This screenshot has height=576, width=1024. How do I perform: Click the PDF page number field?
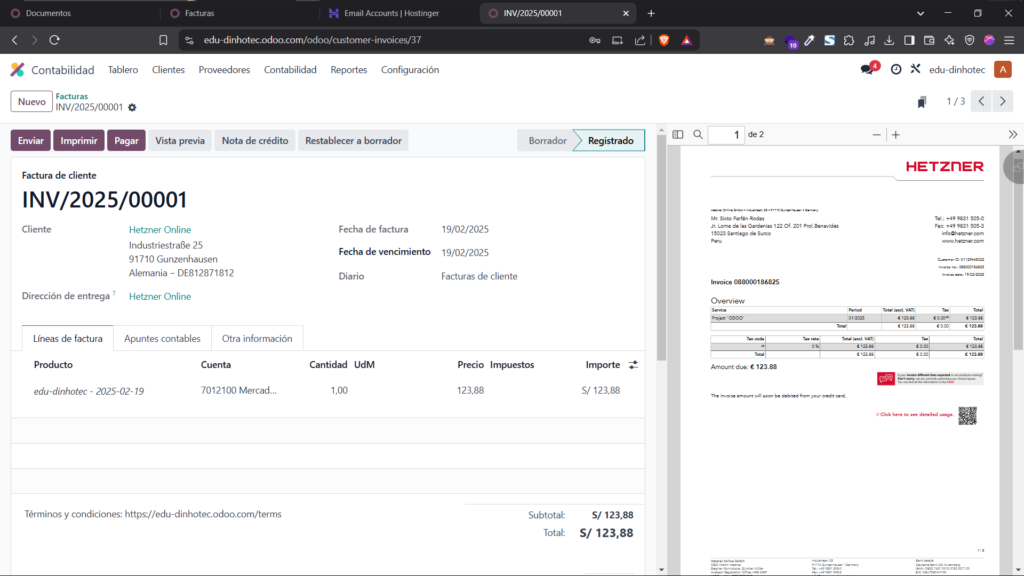pyautogui.click(x=726, y=135)
